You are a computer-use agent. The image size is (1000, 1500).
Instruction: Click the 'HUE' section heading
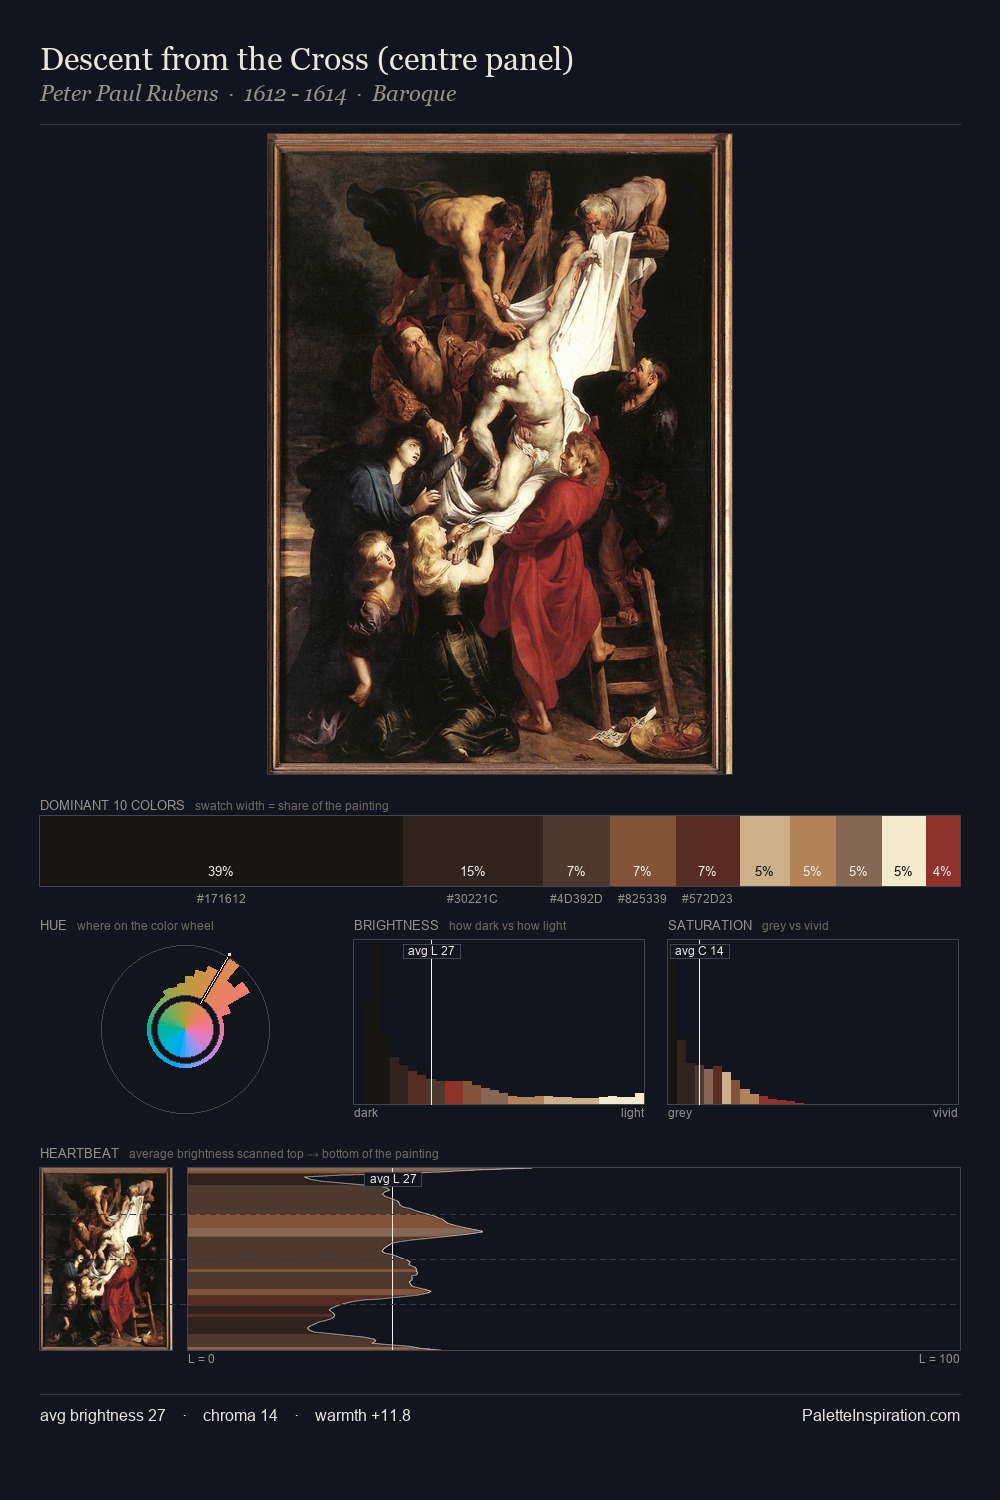(53, 925)
